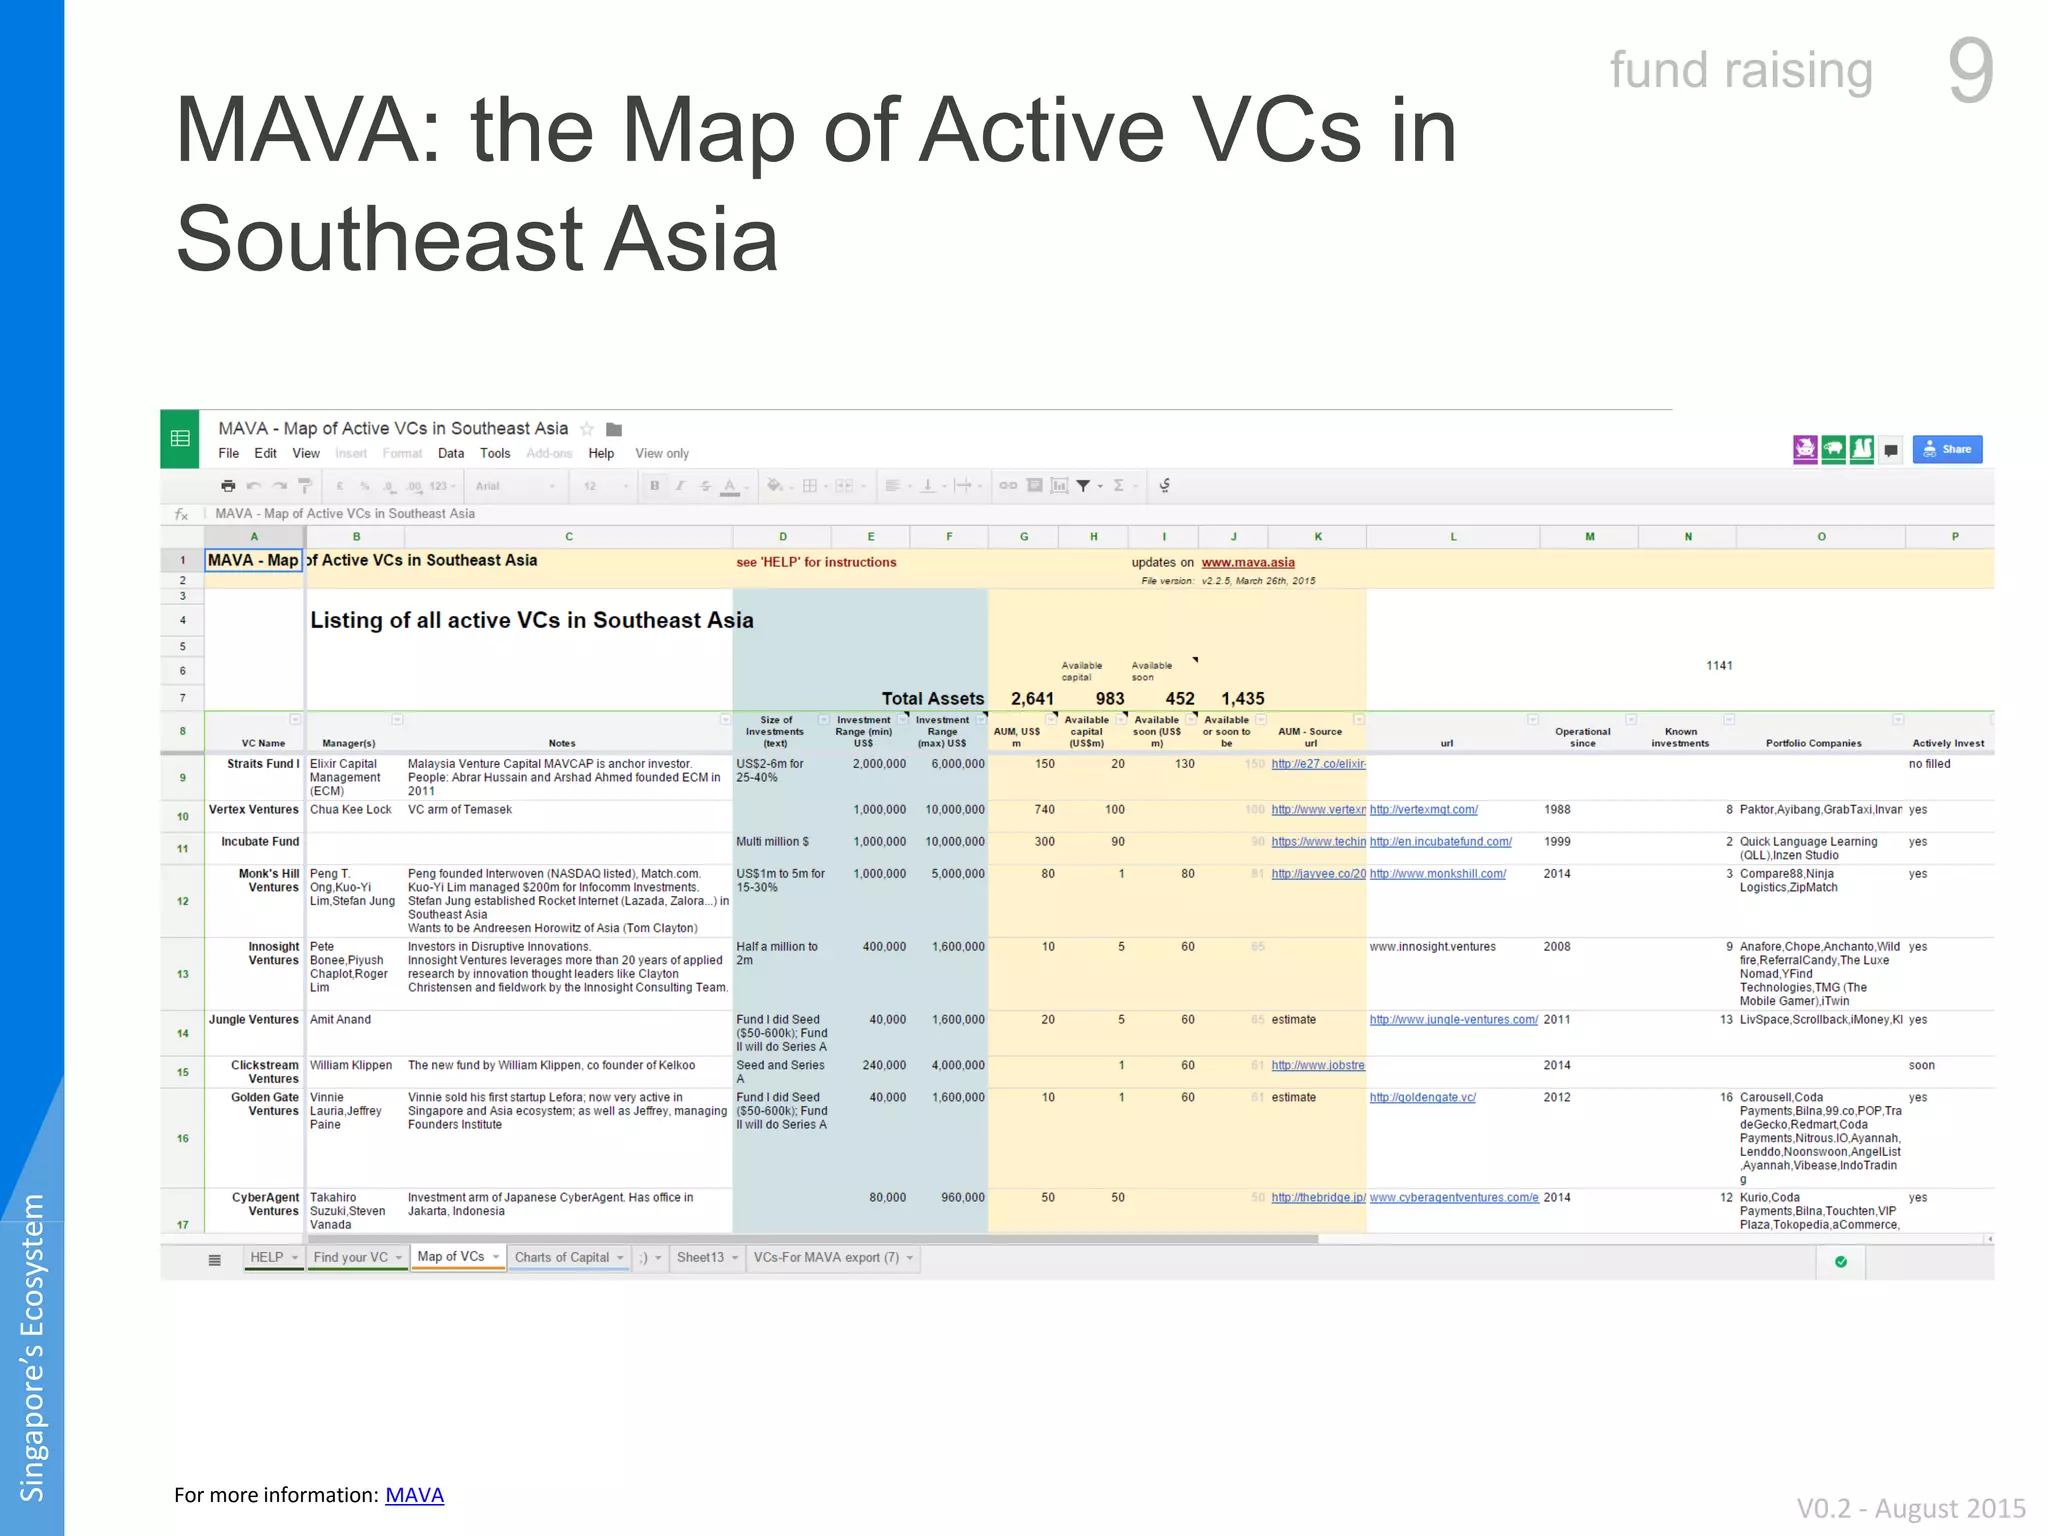Screen dimensions: 2048x1536
Task: Select row 12 header
Action: 182,902
